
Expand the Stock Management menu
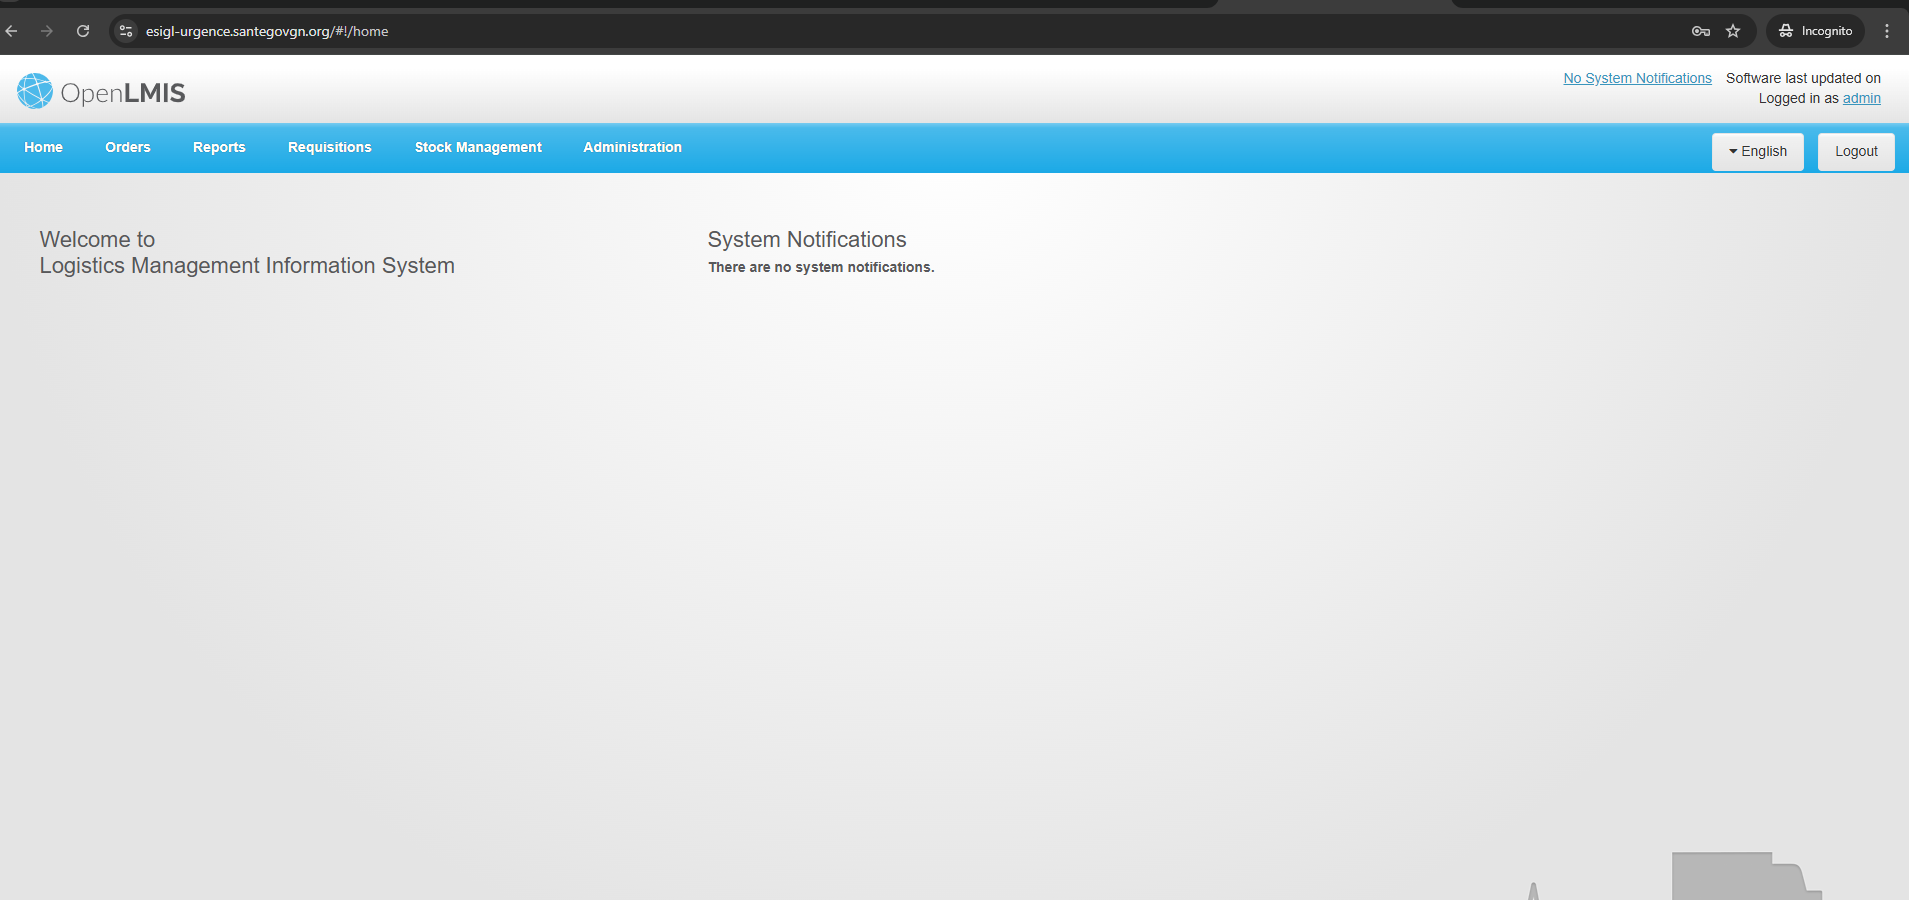pyautogui.click(x=478, y=147)
